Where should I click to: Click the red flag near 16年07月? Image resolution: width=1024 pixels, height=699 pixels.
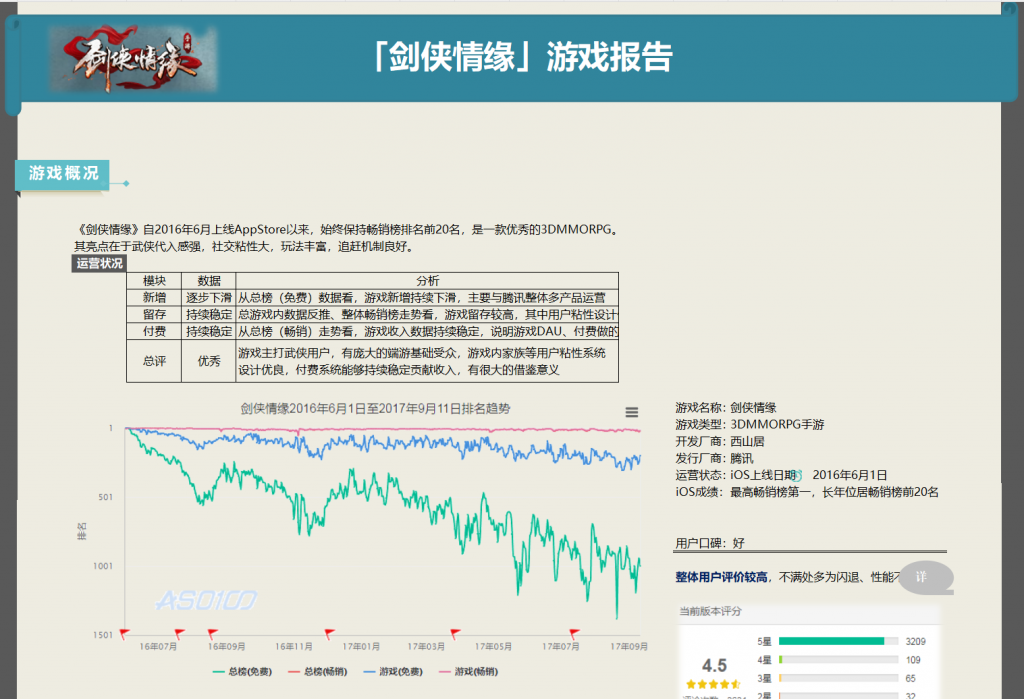[x=179, y=633]
